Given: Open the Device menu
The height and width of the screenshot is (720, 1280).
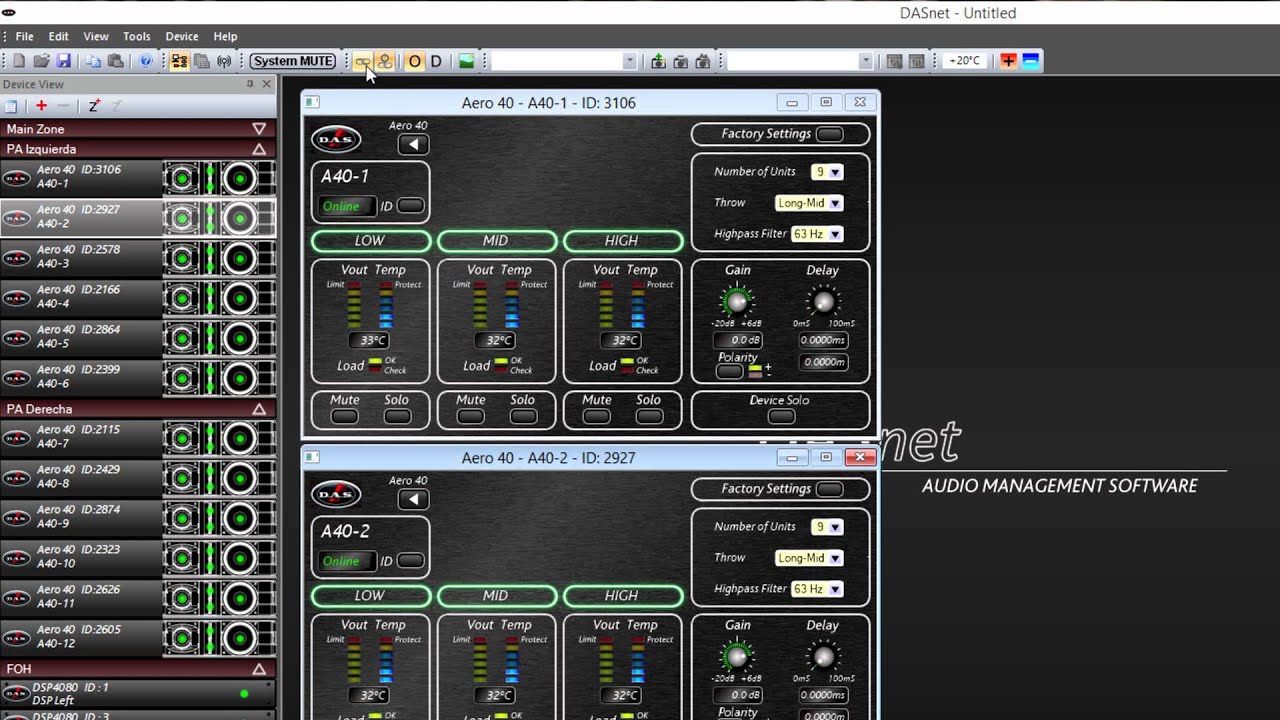Looking at the screenshot, I should [x=182, y=36].
